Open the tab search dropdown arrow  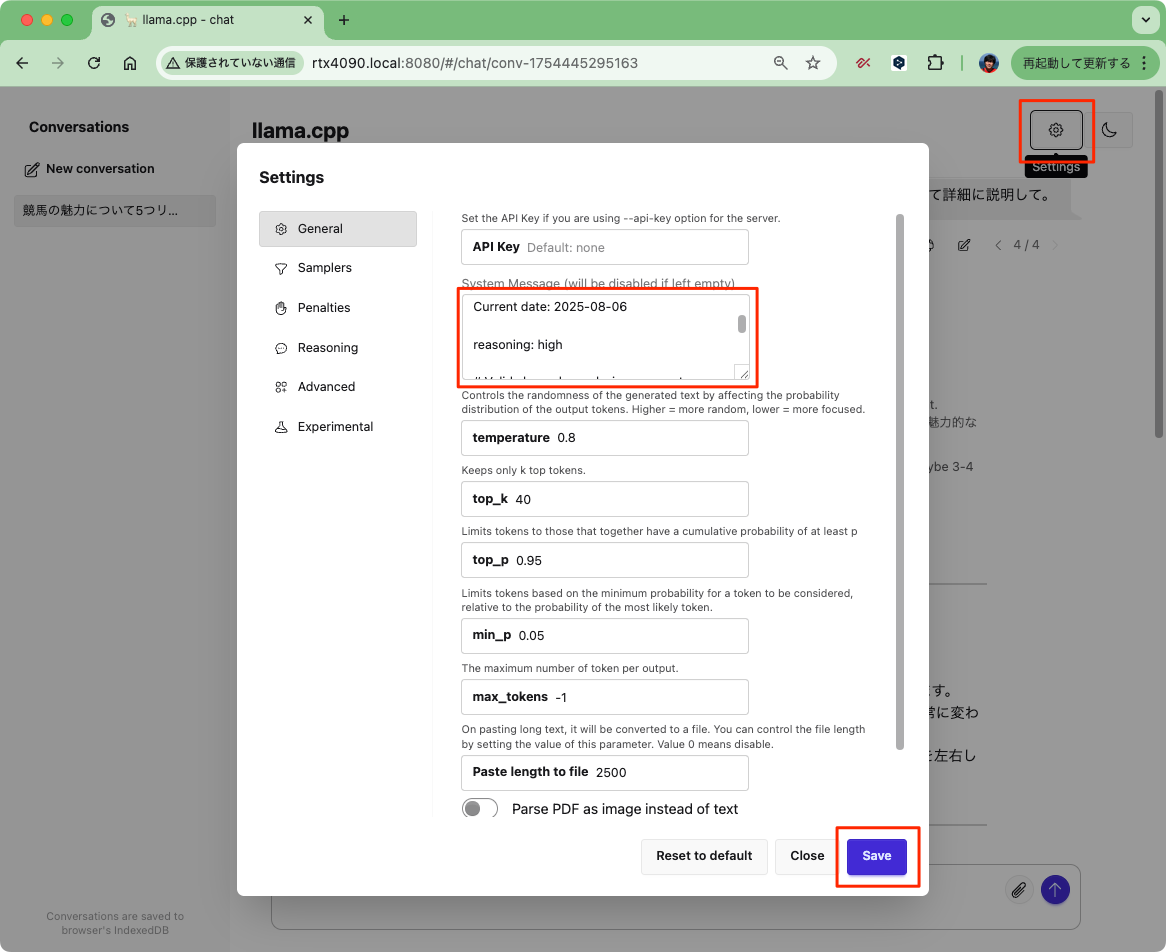coord(1145,20)
